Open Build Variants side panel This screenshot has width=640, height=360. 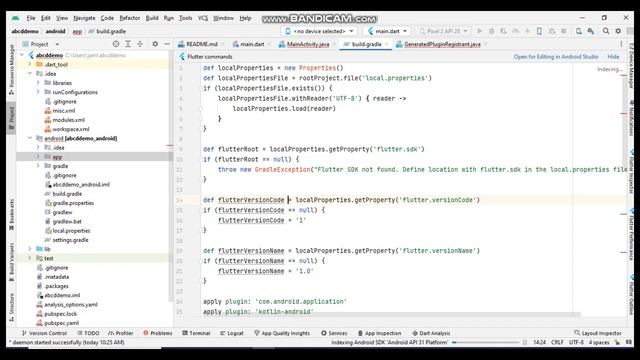click(x=11, y=261)
